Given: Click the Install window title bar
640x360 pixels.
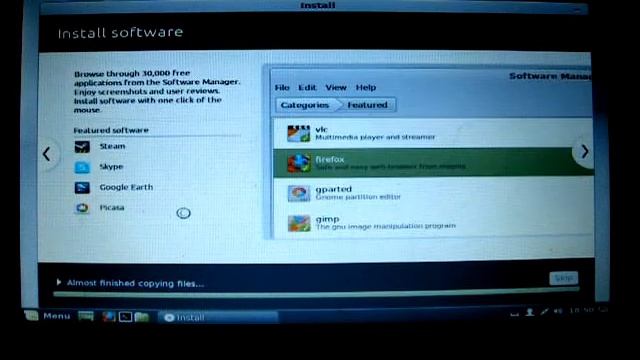Looking at the screenshot, I should (x=314, y=6).
